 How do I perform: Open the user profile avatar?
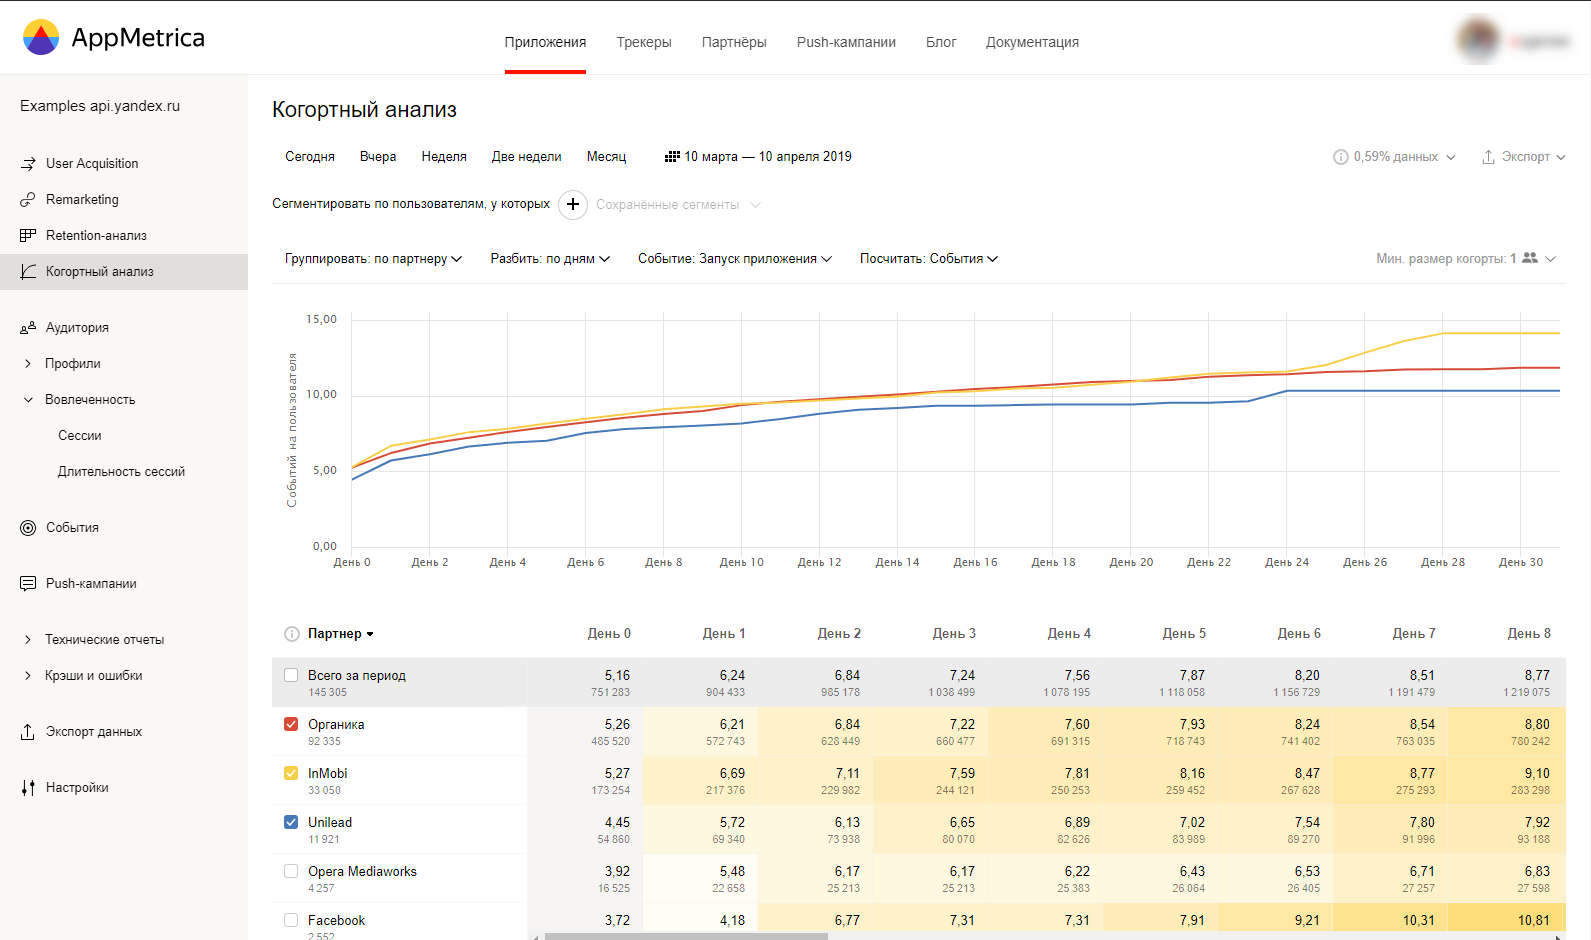pyautogui.click(x=1479, y=41)
